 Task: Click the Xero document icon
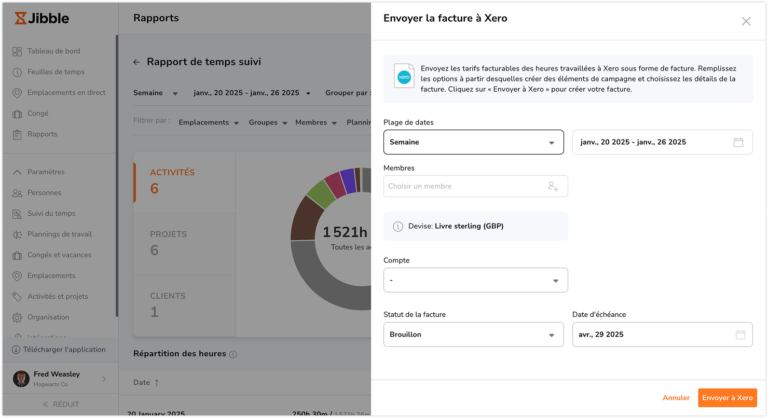[x=404, y=76]
